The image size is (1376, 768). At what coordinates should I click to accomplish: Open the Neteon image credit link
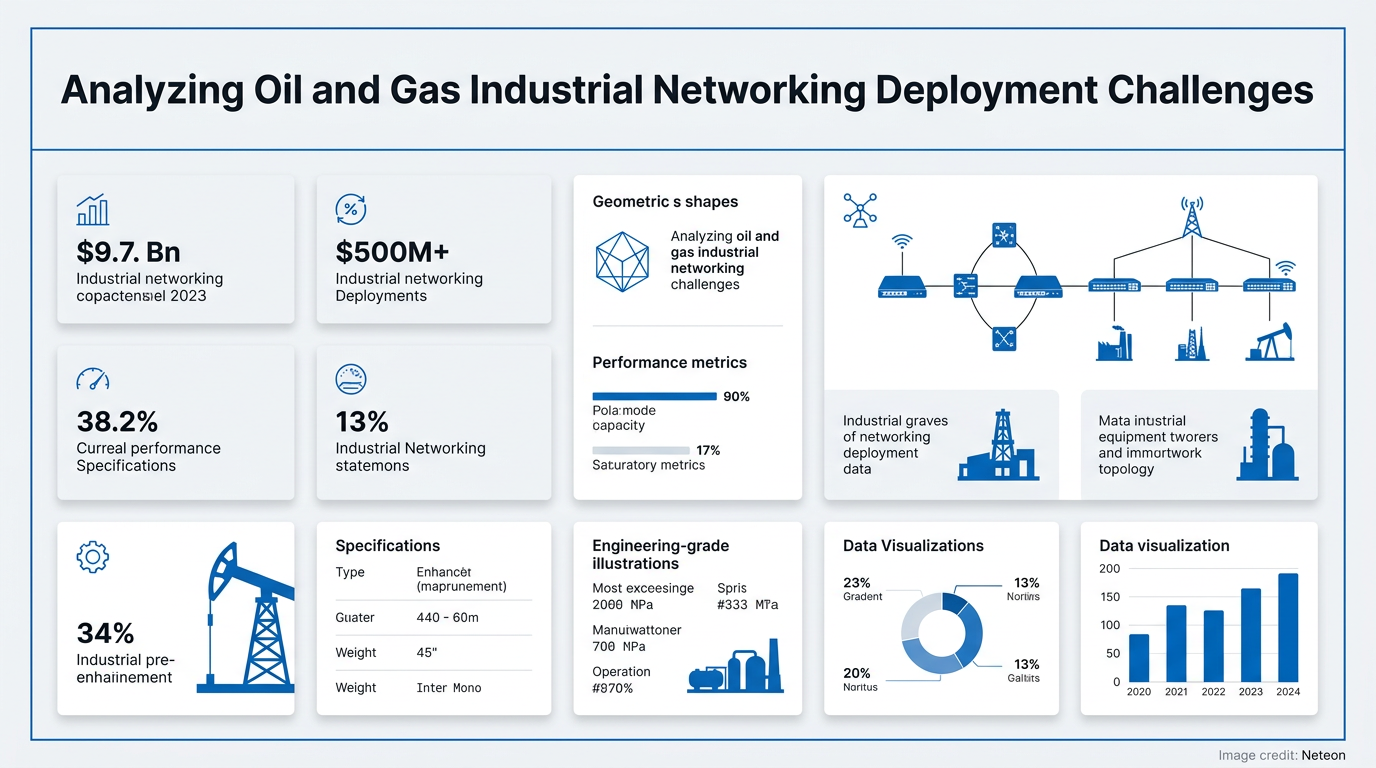[1323, 755]
